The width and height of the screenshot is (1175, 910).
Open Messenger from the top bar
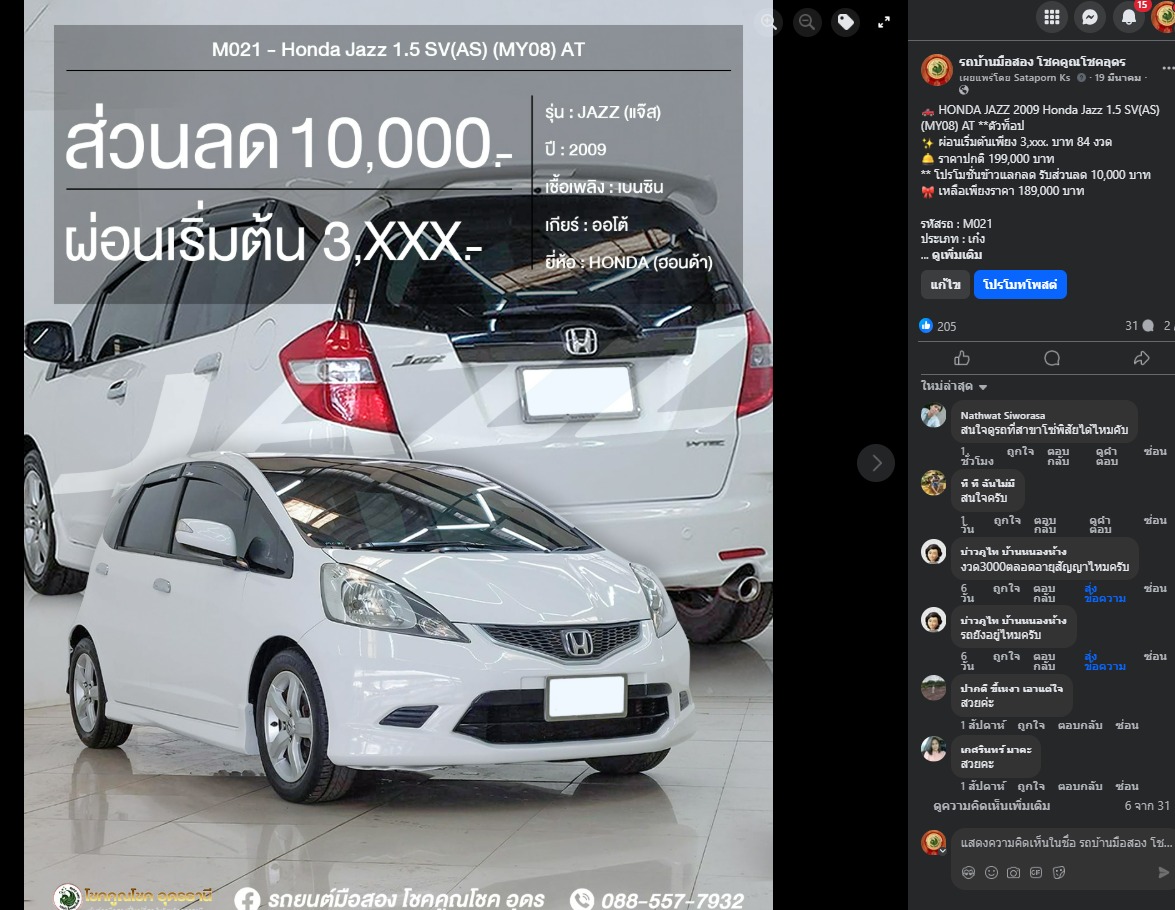(1090, 17)
